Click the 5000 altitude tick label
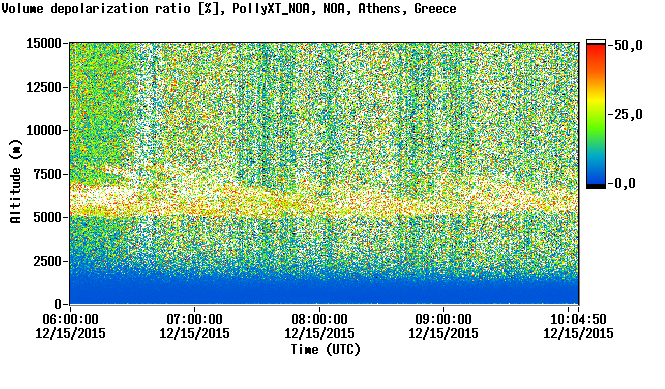The width and height of the screenshot is (665, 389). [48, 217]
